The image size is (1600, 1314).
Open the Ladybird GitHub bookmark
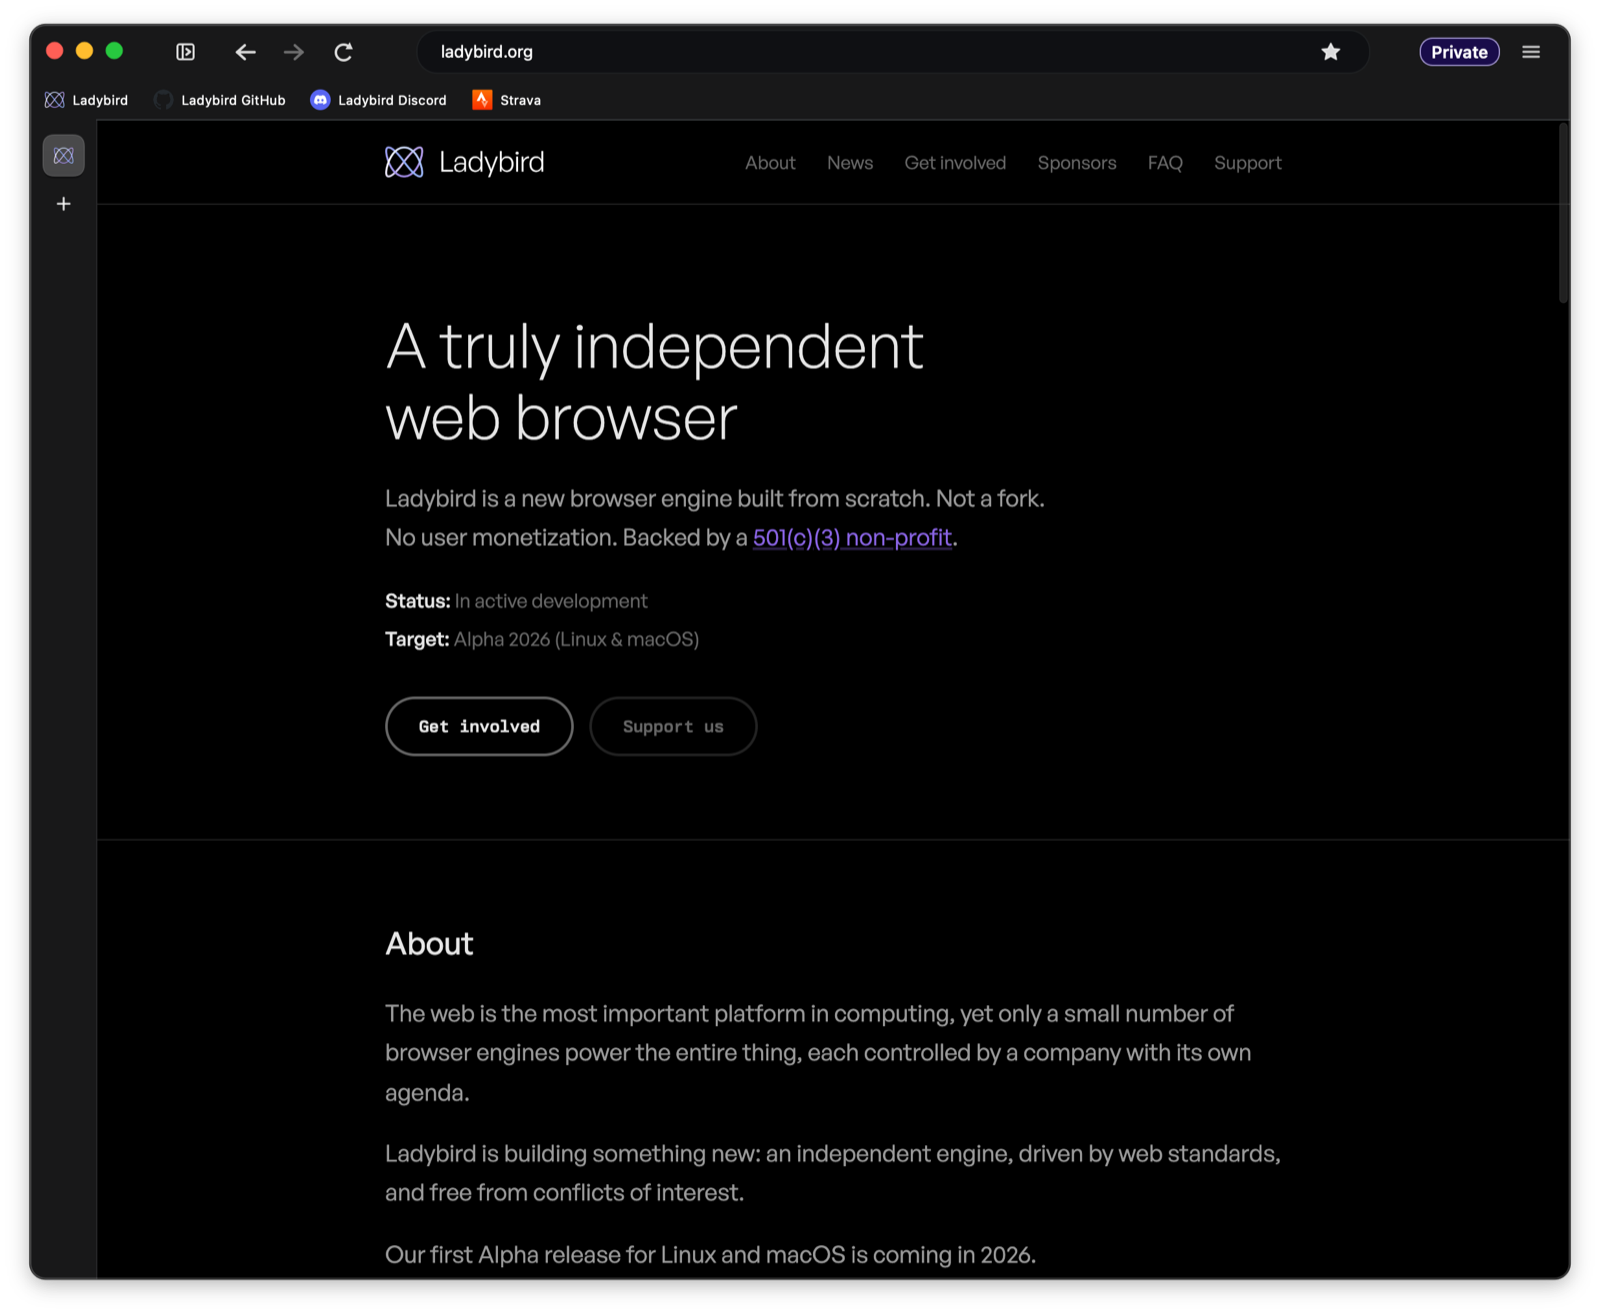click(x=220, y=100)
